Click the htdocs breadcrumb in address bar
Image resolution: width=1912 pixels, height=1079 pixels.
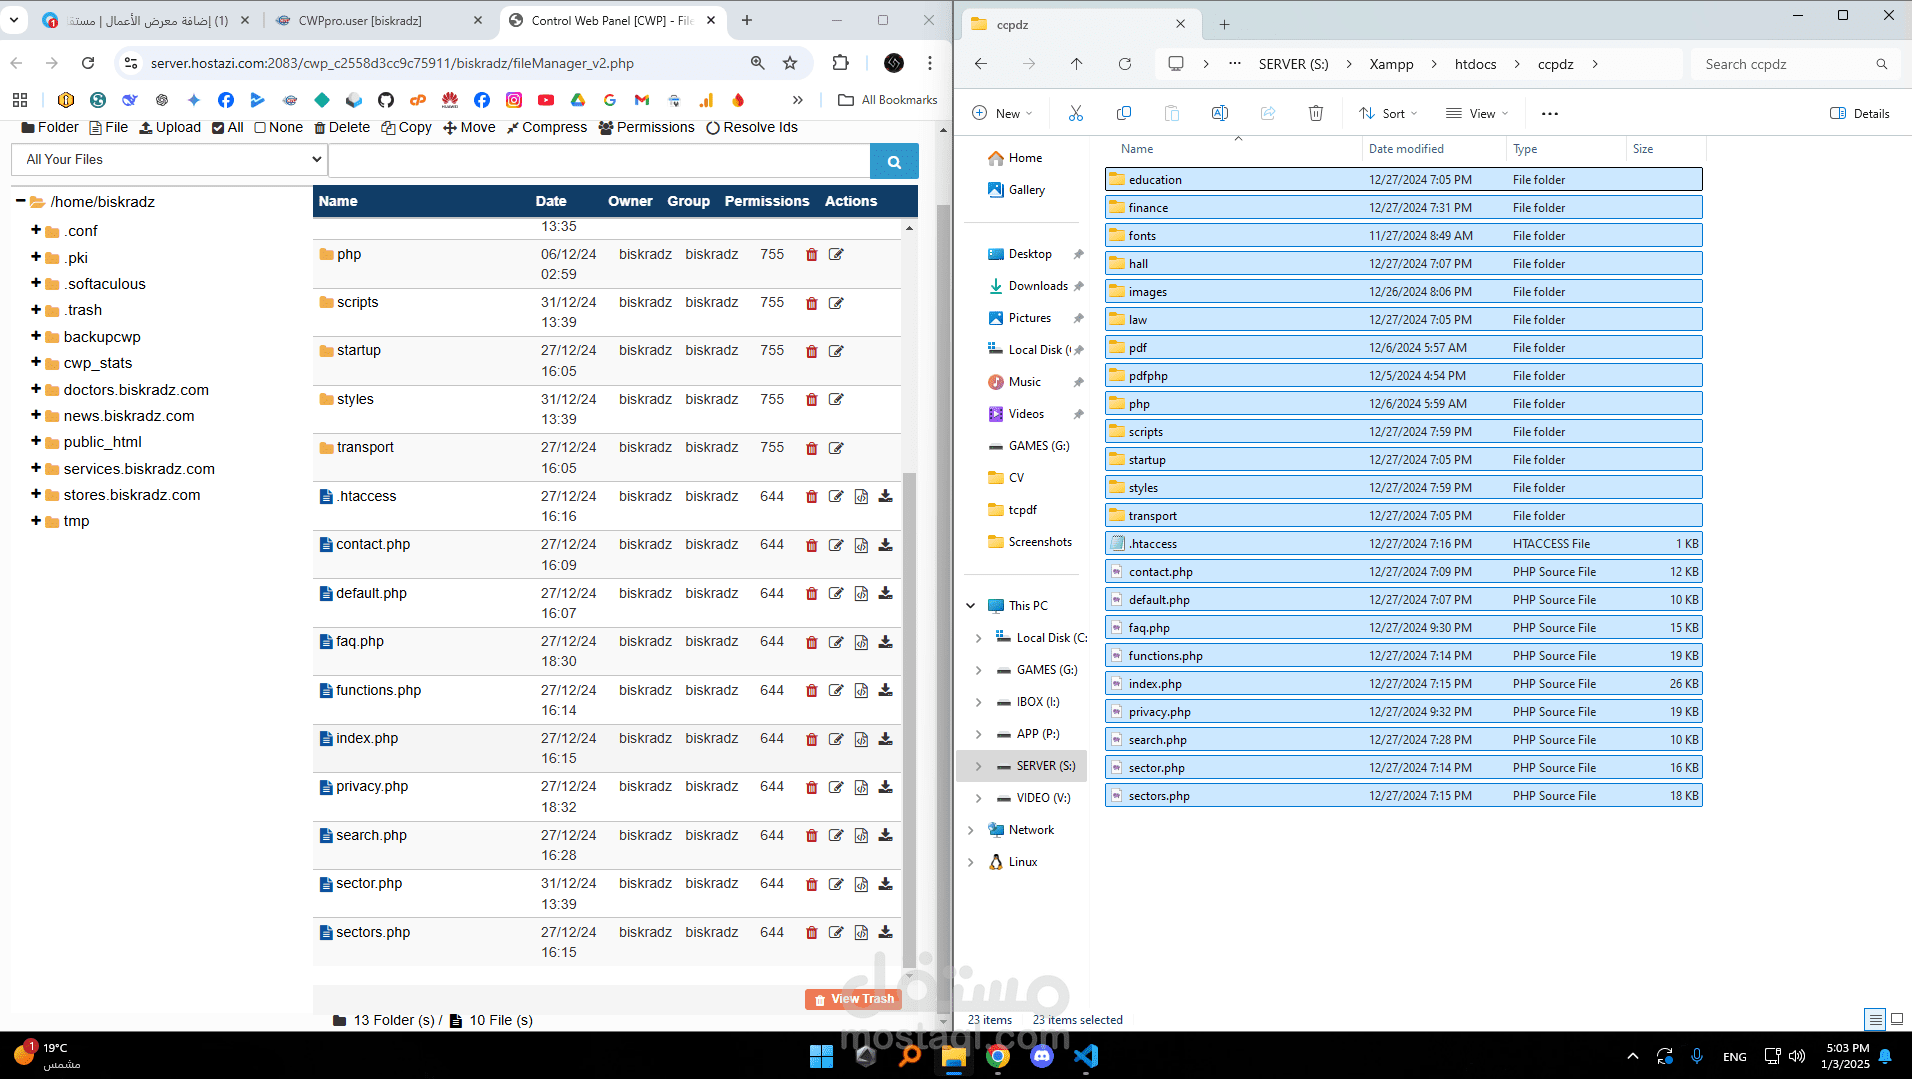[x=1475, y=64]
